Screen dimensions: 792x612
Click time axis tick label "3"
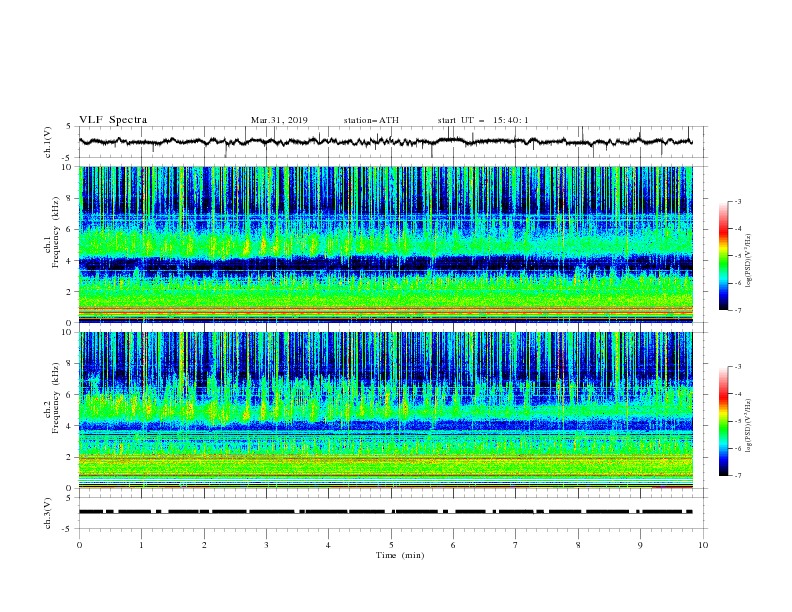click(266, 545)
